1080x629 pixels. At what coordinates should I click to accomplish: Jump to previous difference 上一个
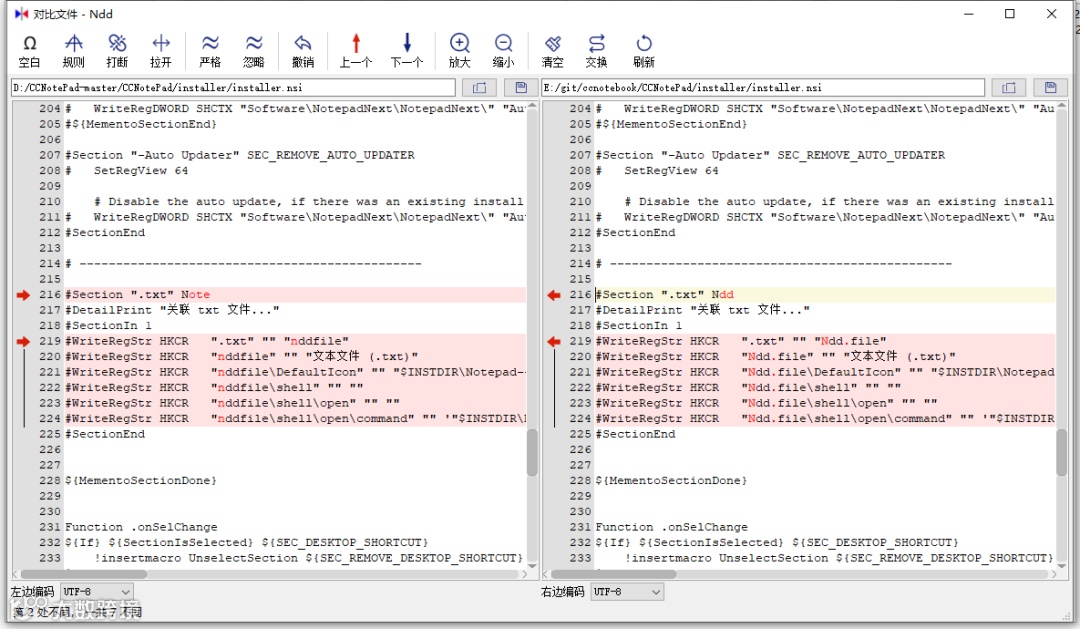(x=355, y=51)
